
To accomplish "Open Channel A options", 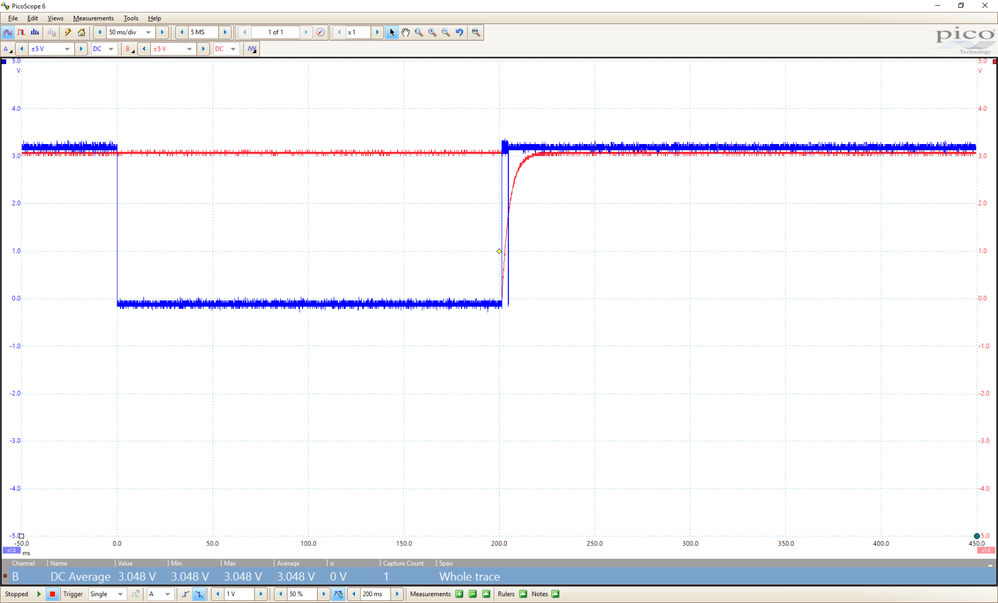I will pos(8,49).
